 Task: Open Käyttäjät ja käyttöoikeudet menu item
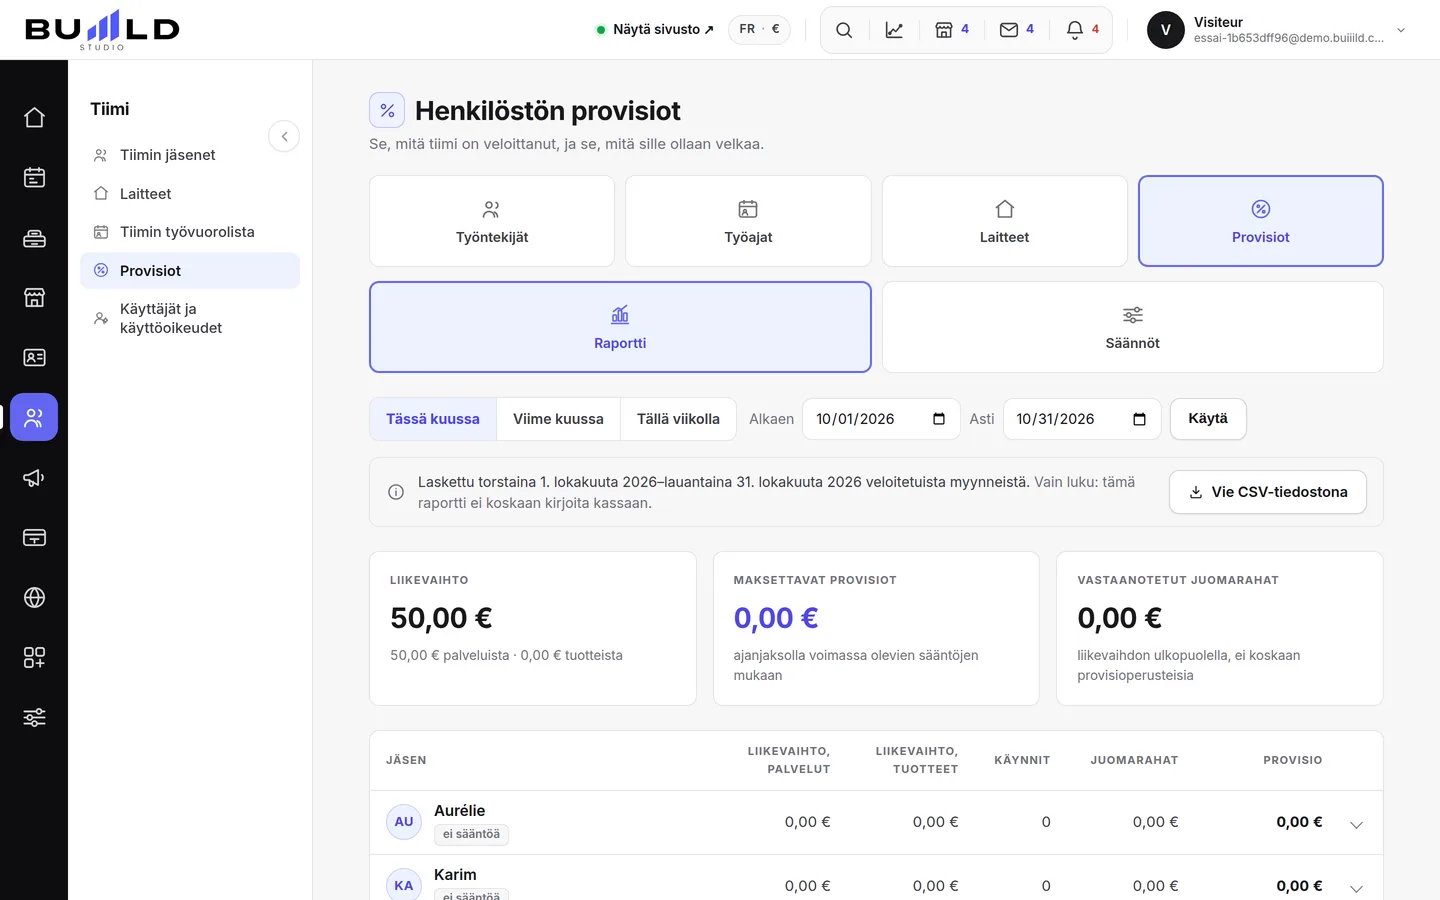pos(190,318)
